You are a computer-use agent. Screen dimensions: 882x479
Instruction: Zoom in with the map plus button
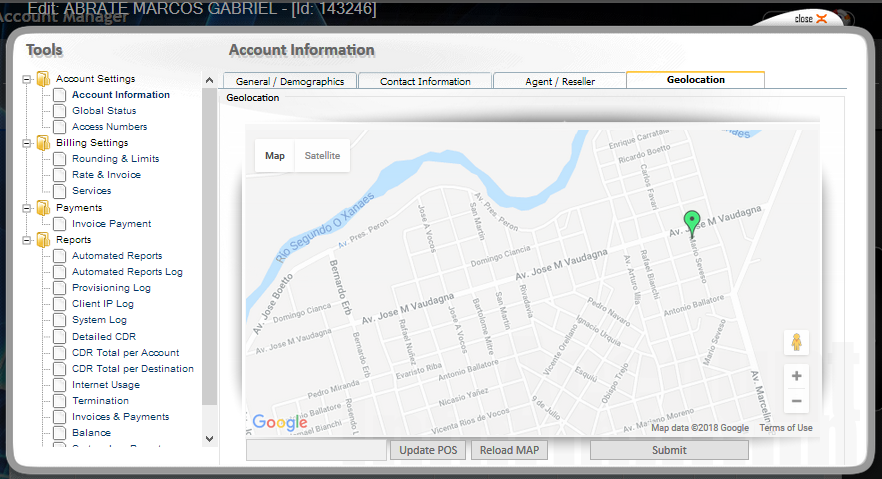pos(796,376)
